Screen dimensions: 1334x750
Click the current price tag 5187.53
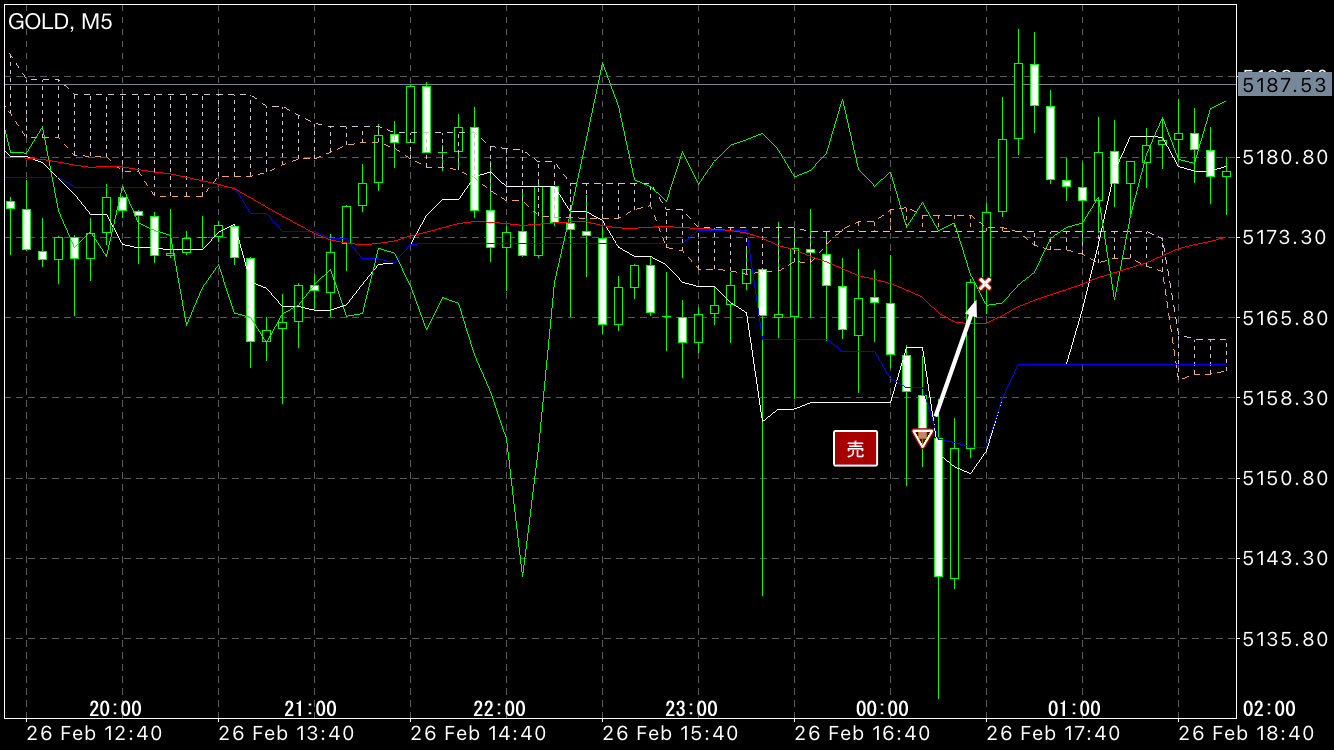tap(1283, 85)
